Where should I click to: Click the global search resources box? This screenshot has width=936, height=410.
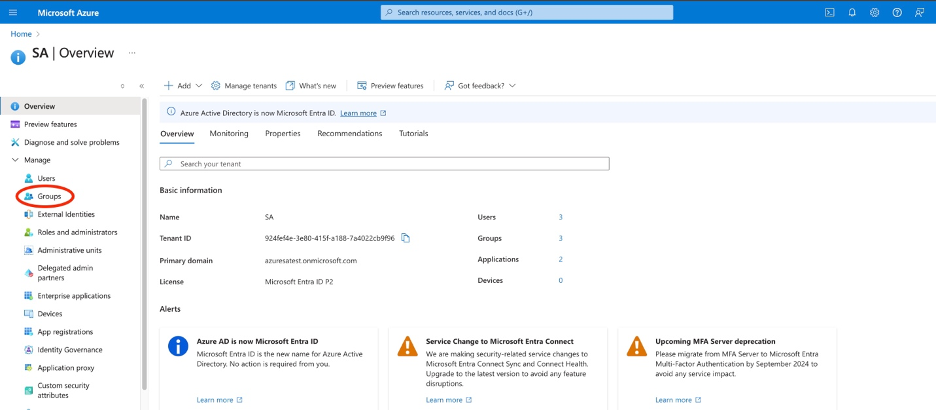527,13
